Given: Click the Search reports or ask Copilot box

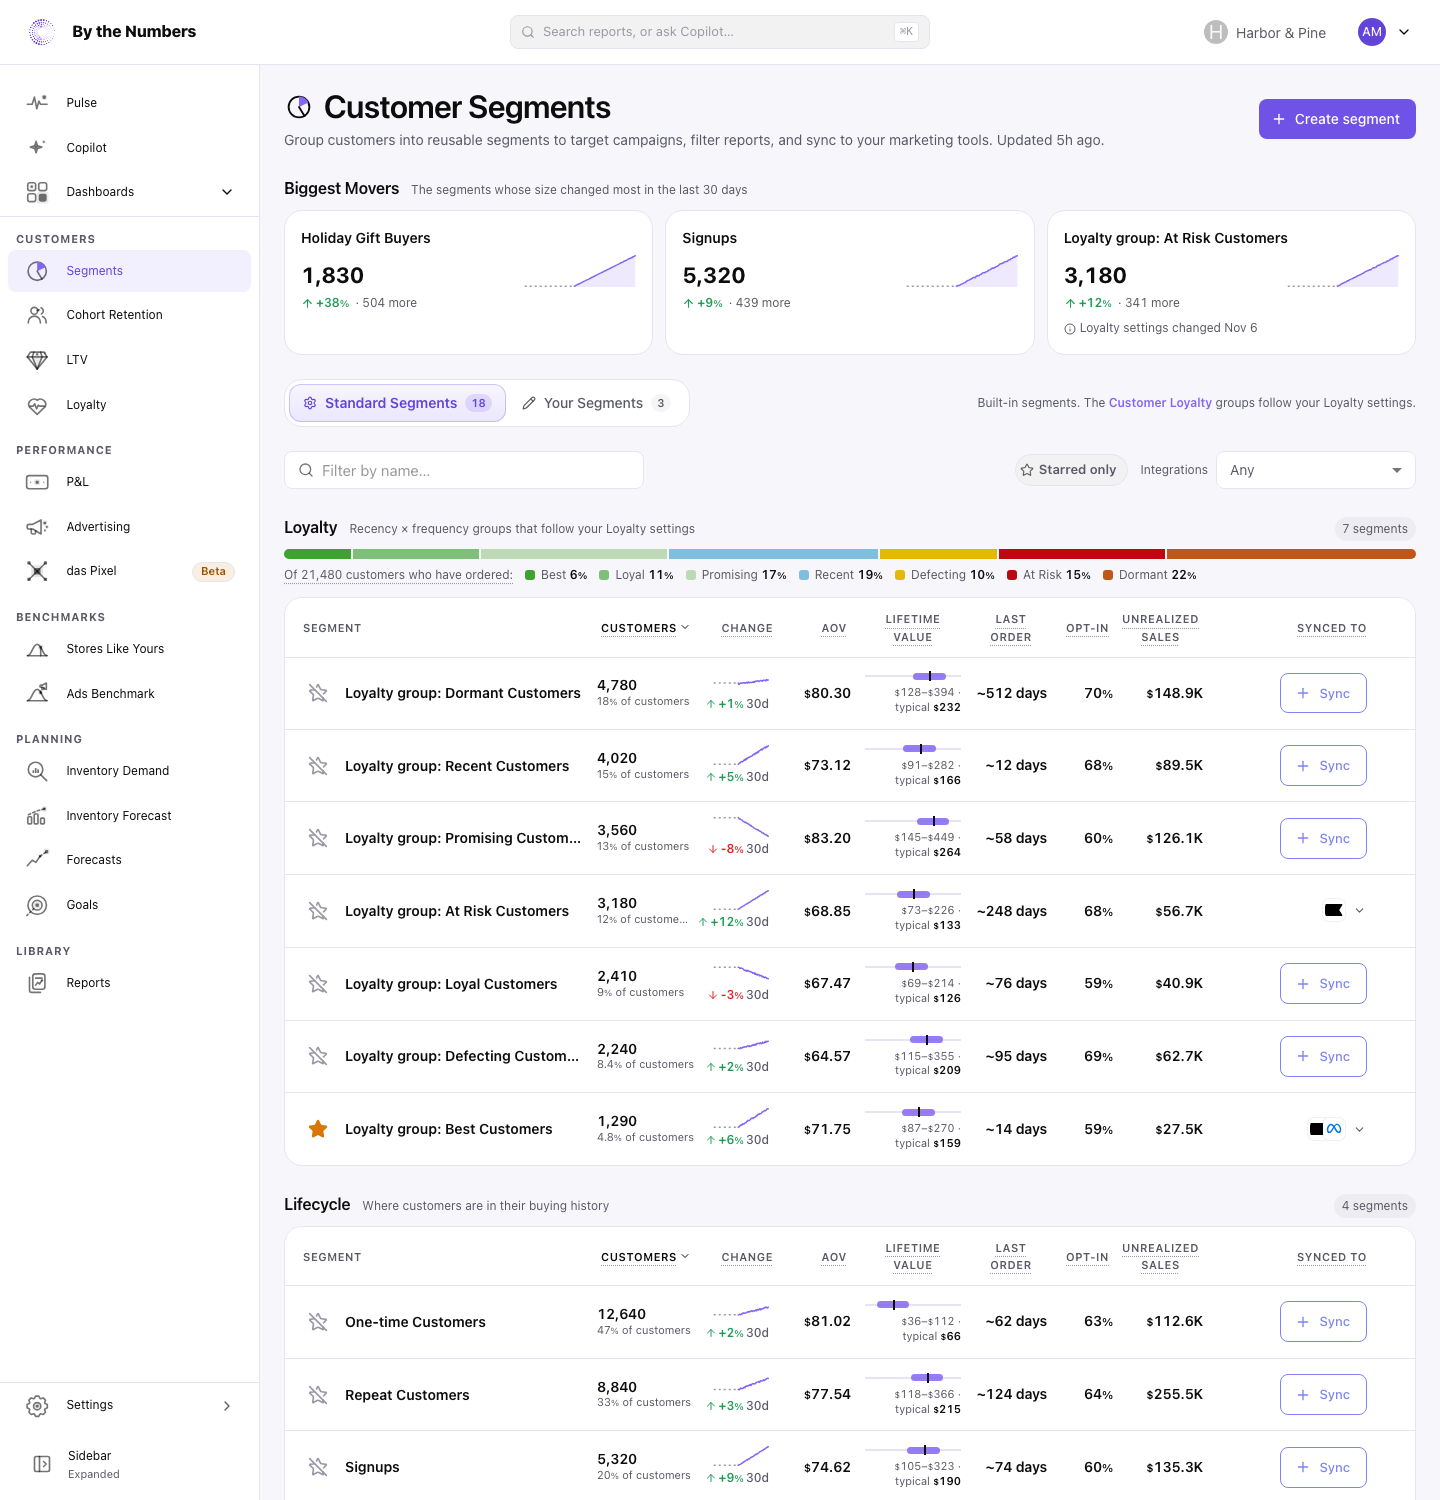Looking at the screenshot, I should [720, 32].
